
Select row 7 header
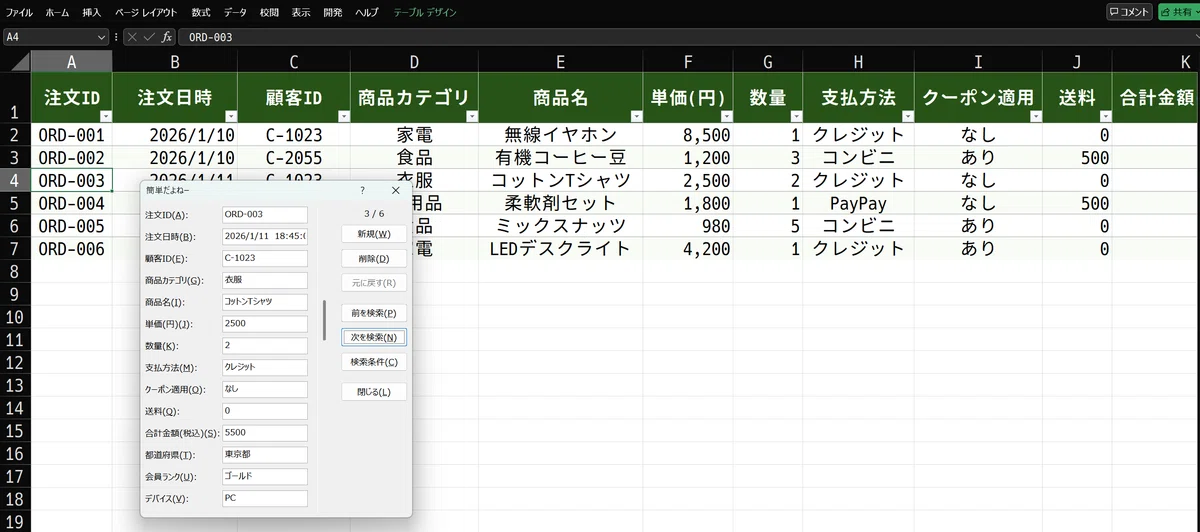point(15,249)
